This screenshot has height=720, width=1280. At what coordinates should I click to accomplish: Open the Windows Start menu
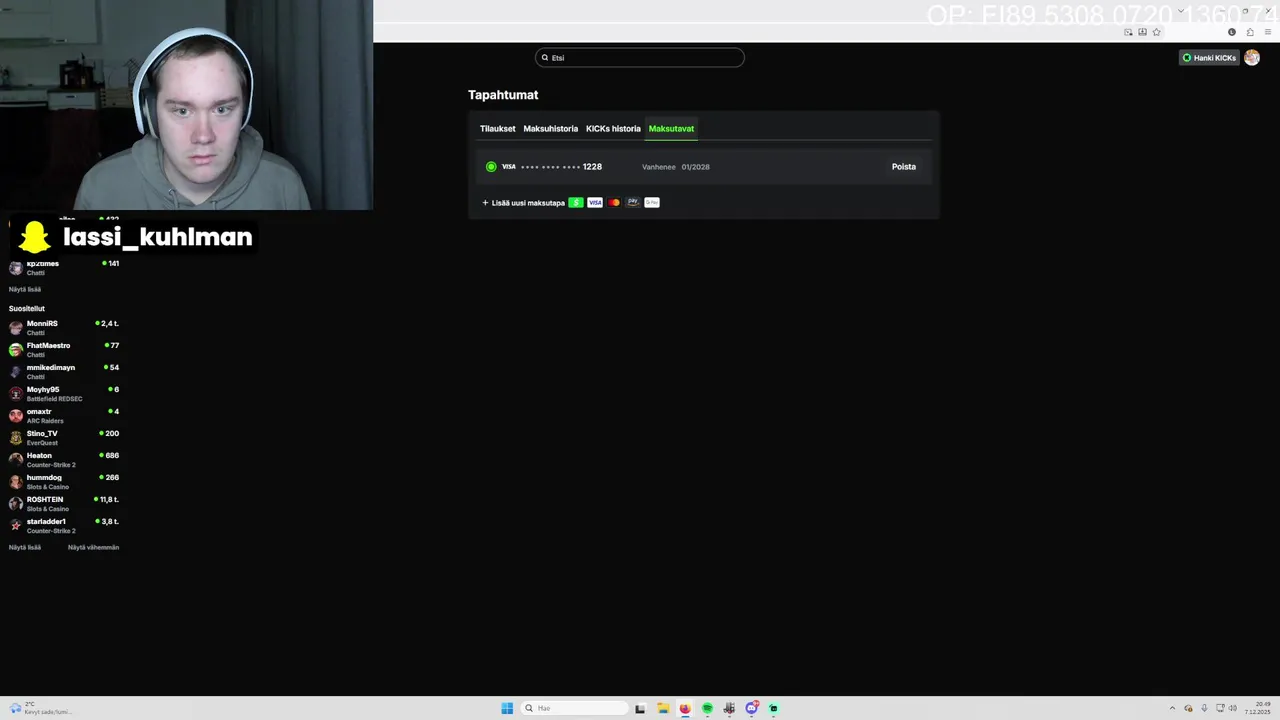[x=507, y=708]
